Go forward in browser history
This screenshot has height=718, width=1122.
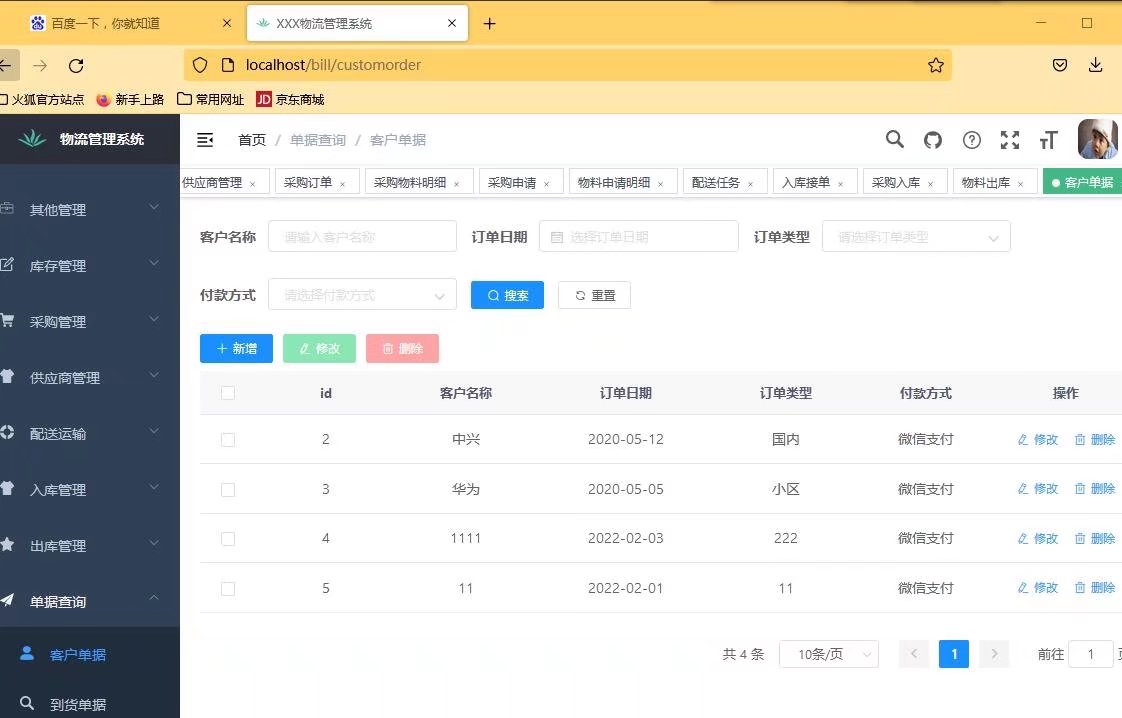click(40, 65)
